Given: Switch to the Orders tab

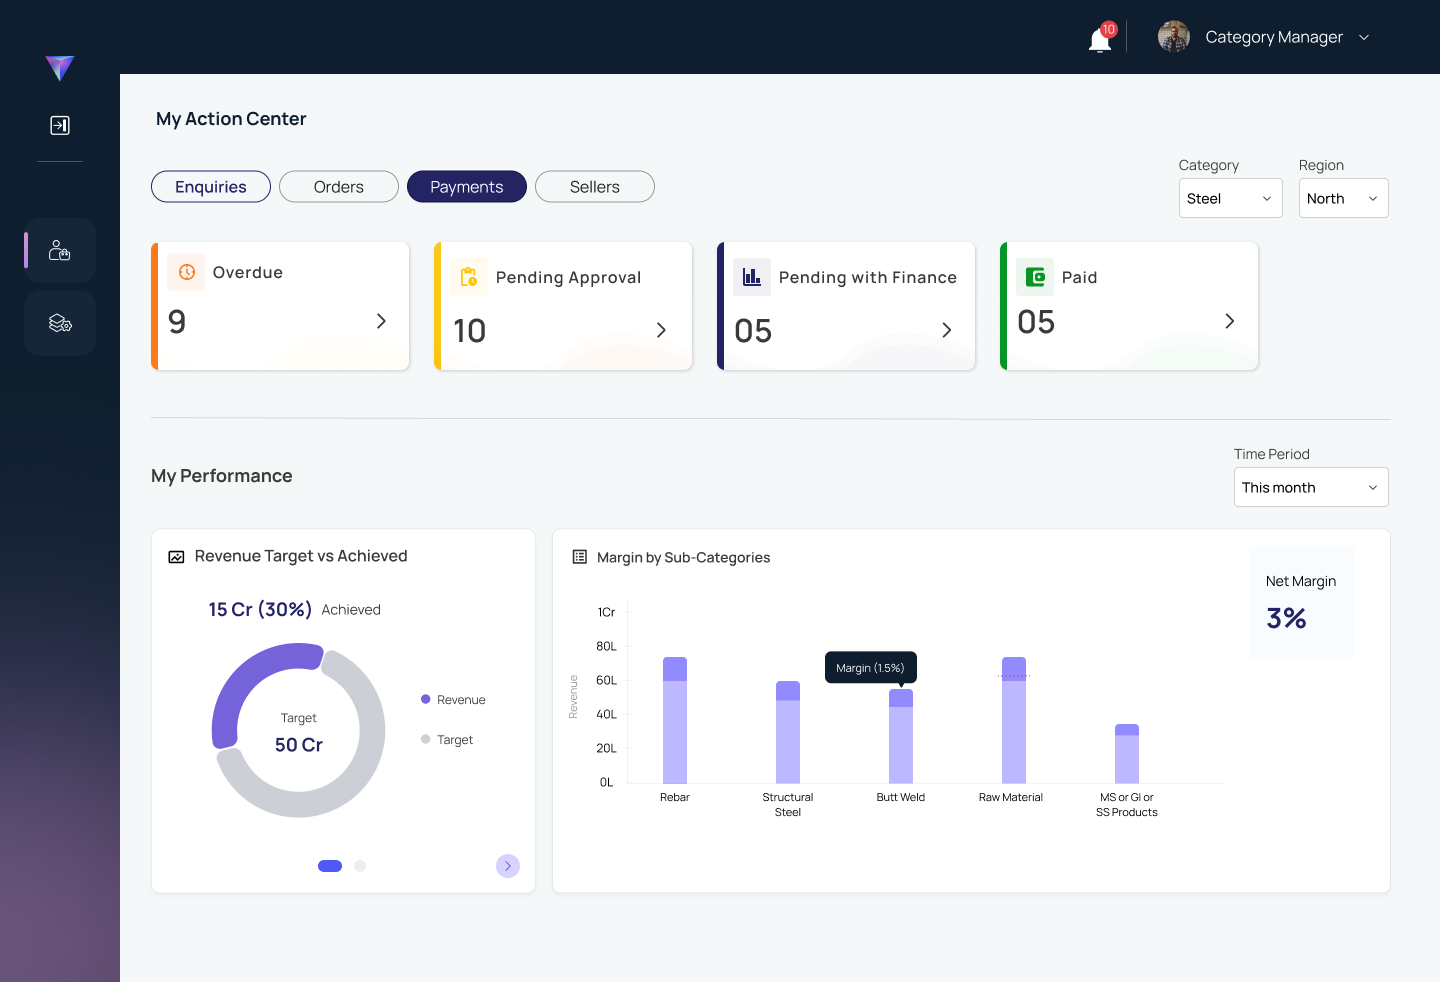Looking at the screenshot, I should [339, 187].
